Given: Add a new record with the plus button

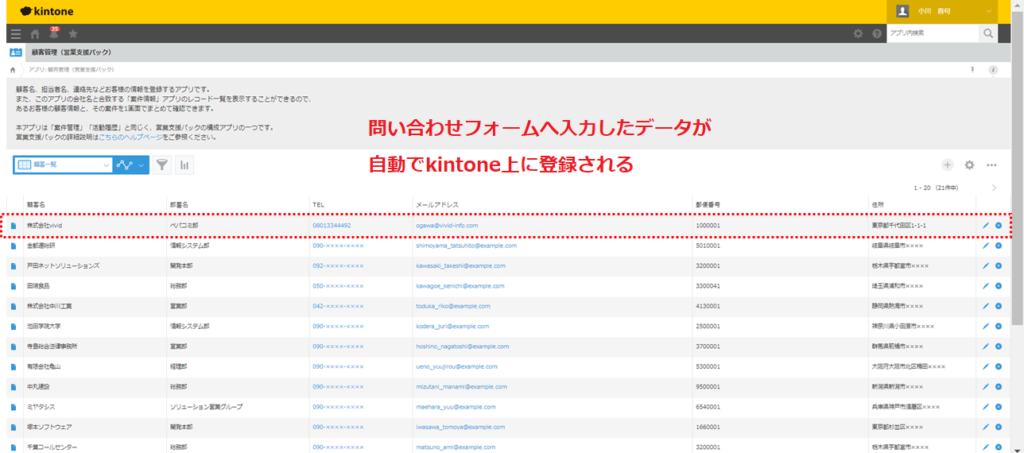Looking at the screenshot, I should [x=948, y=165].
